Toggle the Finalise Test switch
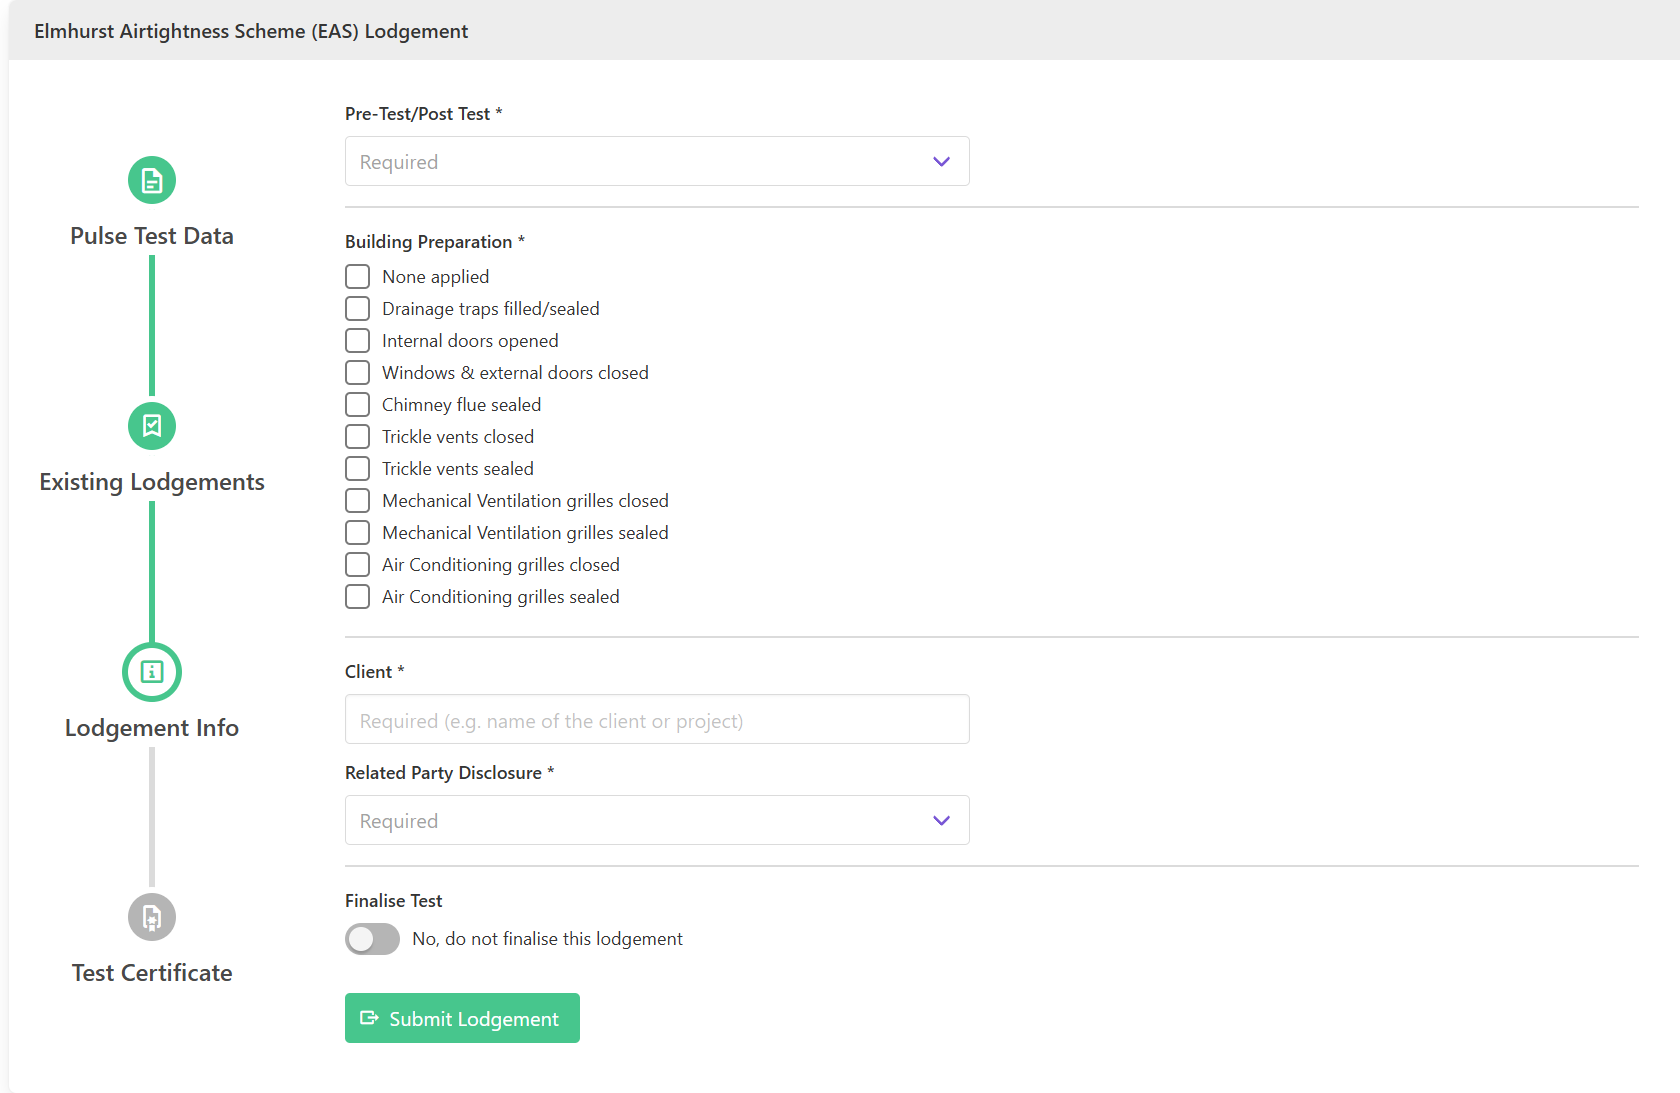The image size is (1680, 1093). 372,939
